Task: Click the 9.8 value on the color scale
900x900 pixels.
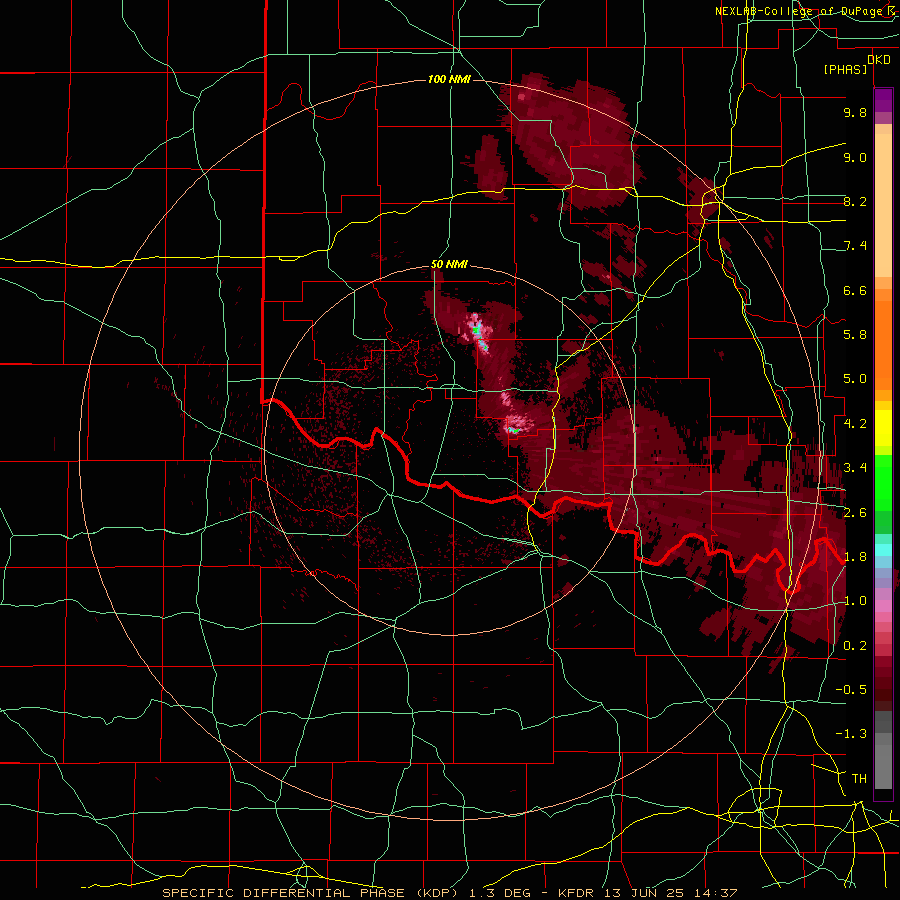Action: click(855, 112)
